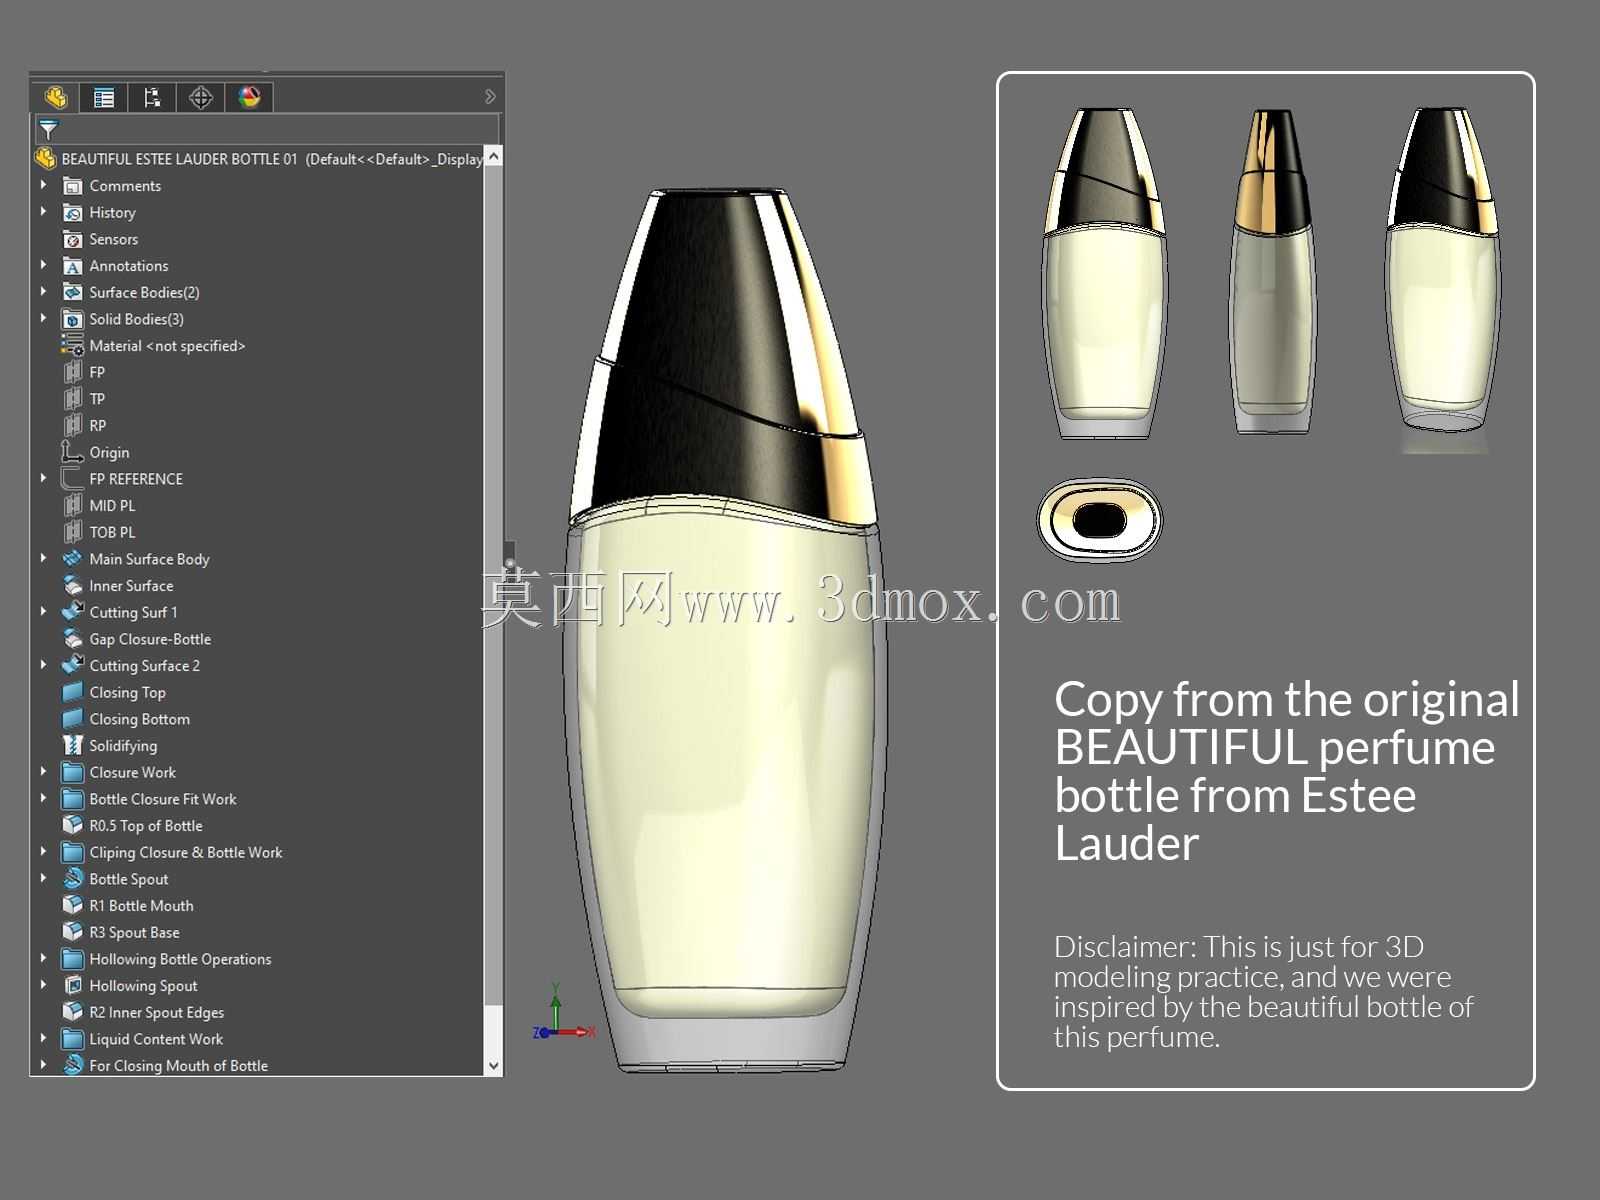This screenshot has width=1600, height=1200.
Task: Click the Cutting Surf 1 icon
Action: (x=72, y=612)
